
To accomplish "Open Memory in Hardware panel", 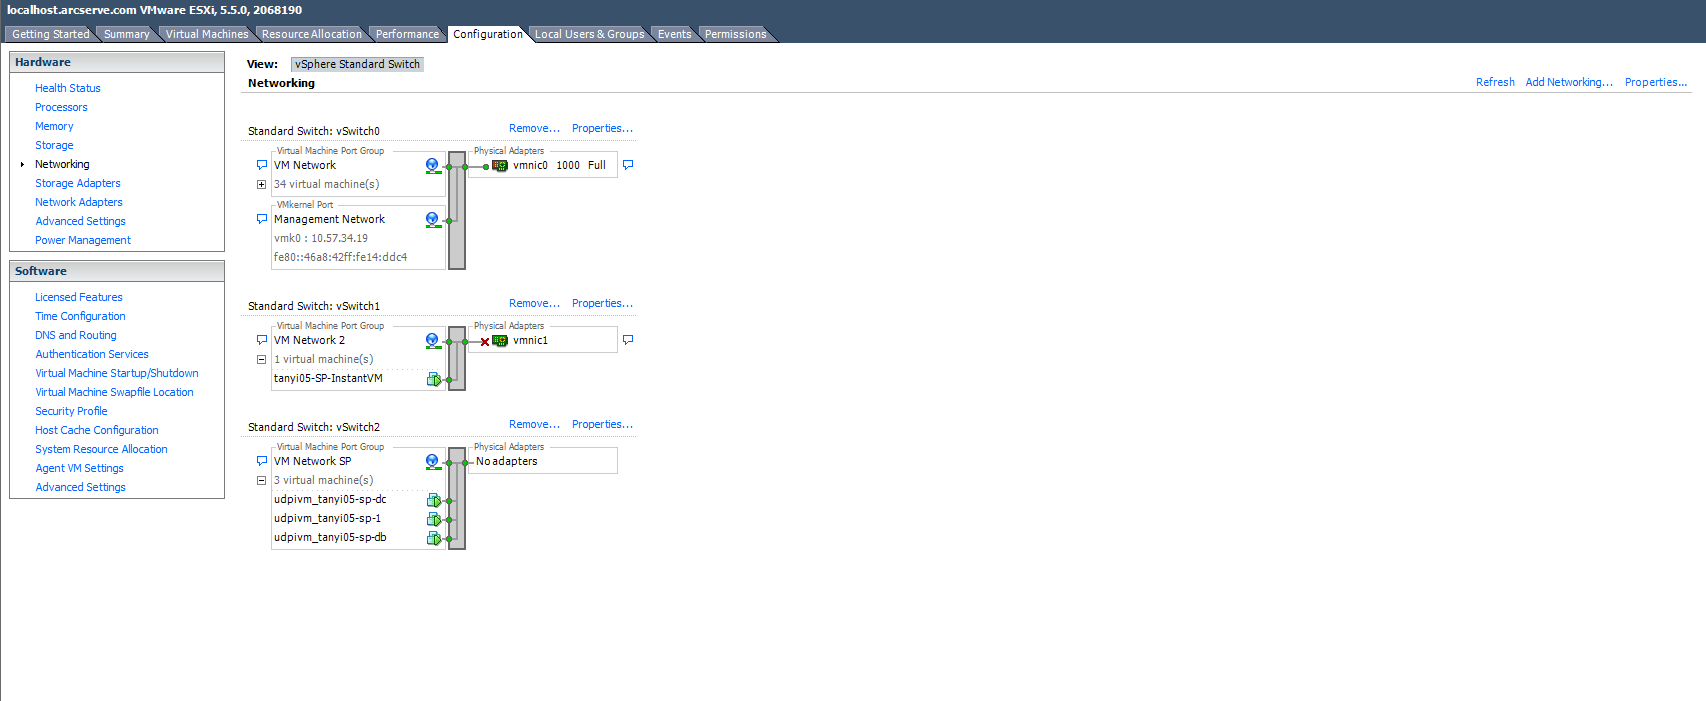I will tap(54, 126).
